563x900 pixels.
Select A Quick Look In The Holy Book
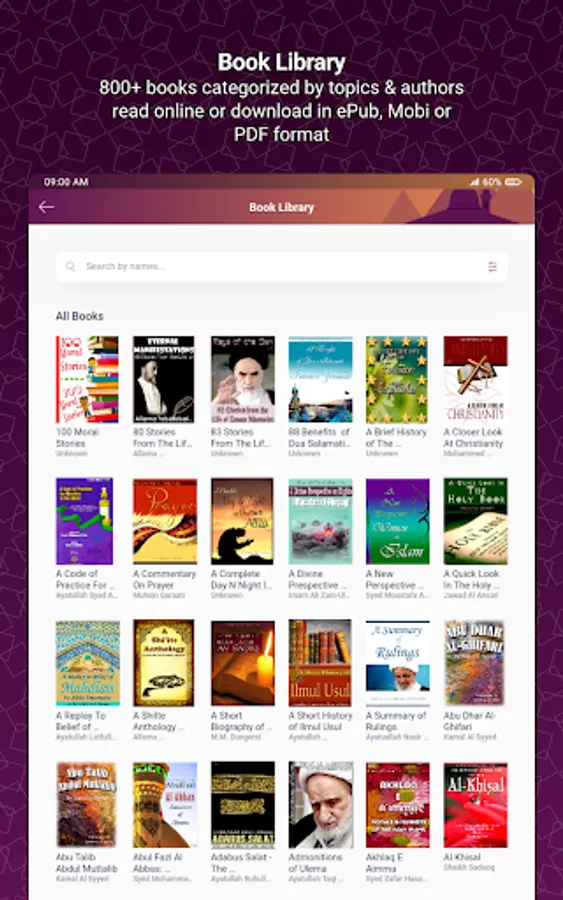coord(475,521)
